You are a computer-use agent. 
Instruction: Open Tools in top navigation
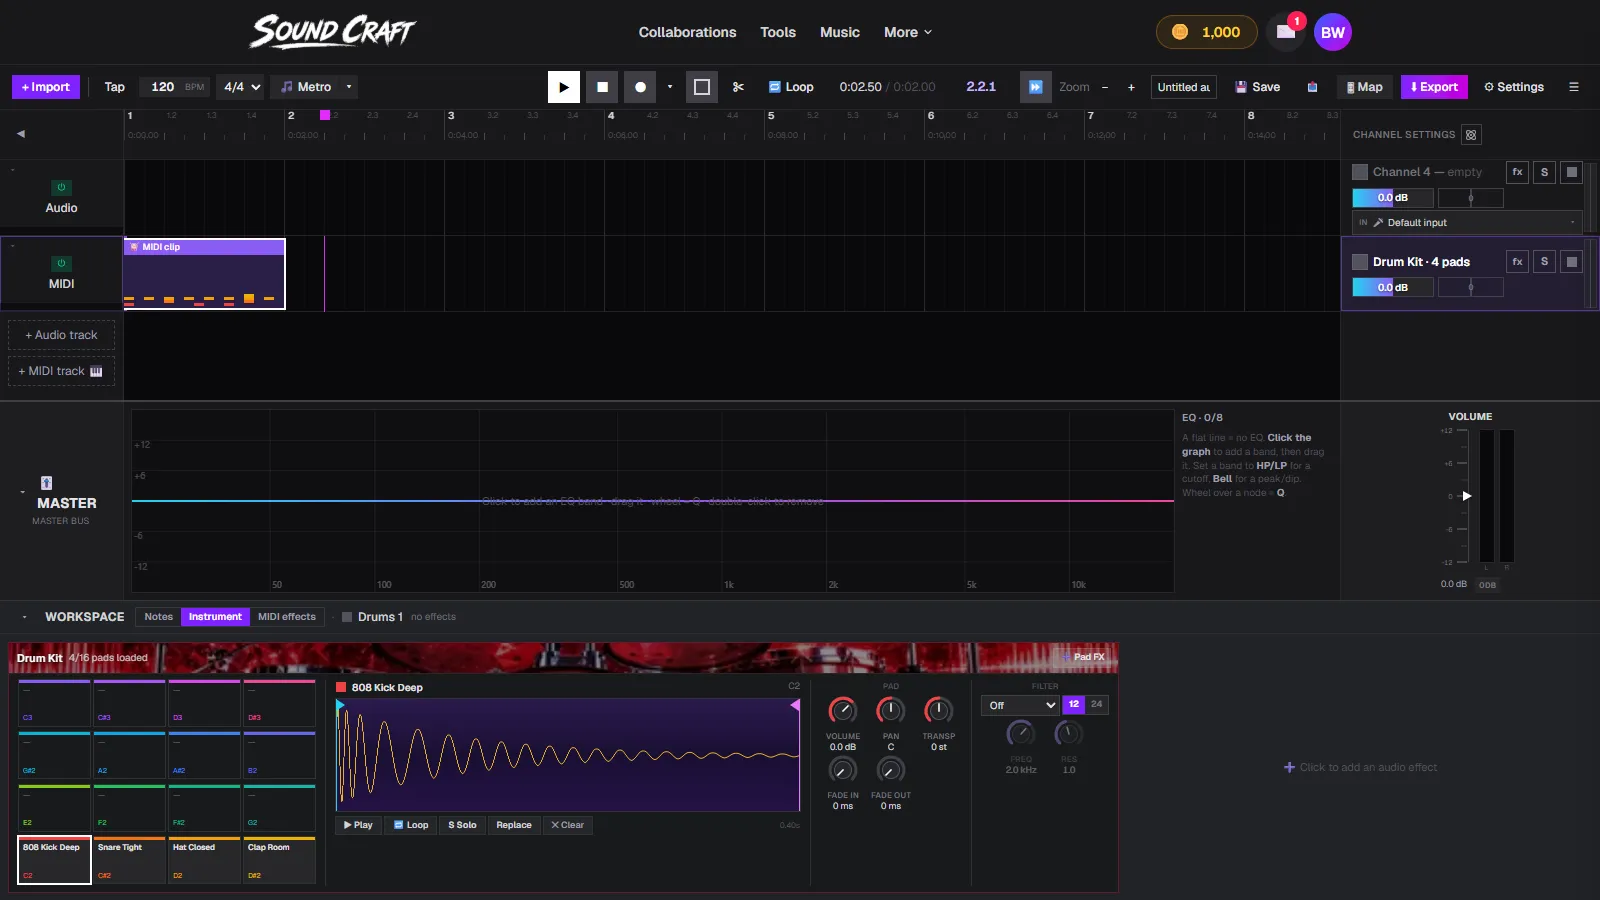778,32
